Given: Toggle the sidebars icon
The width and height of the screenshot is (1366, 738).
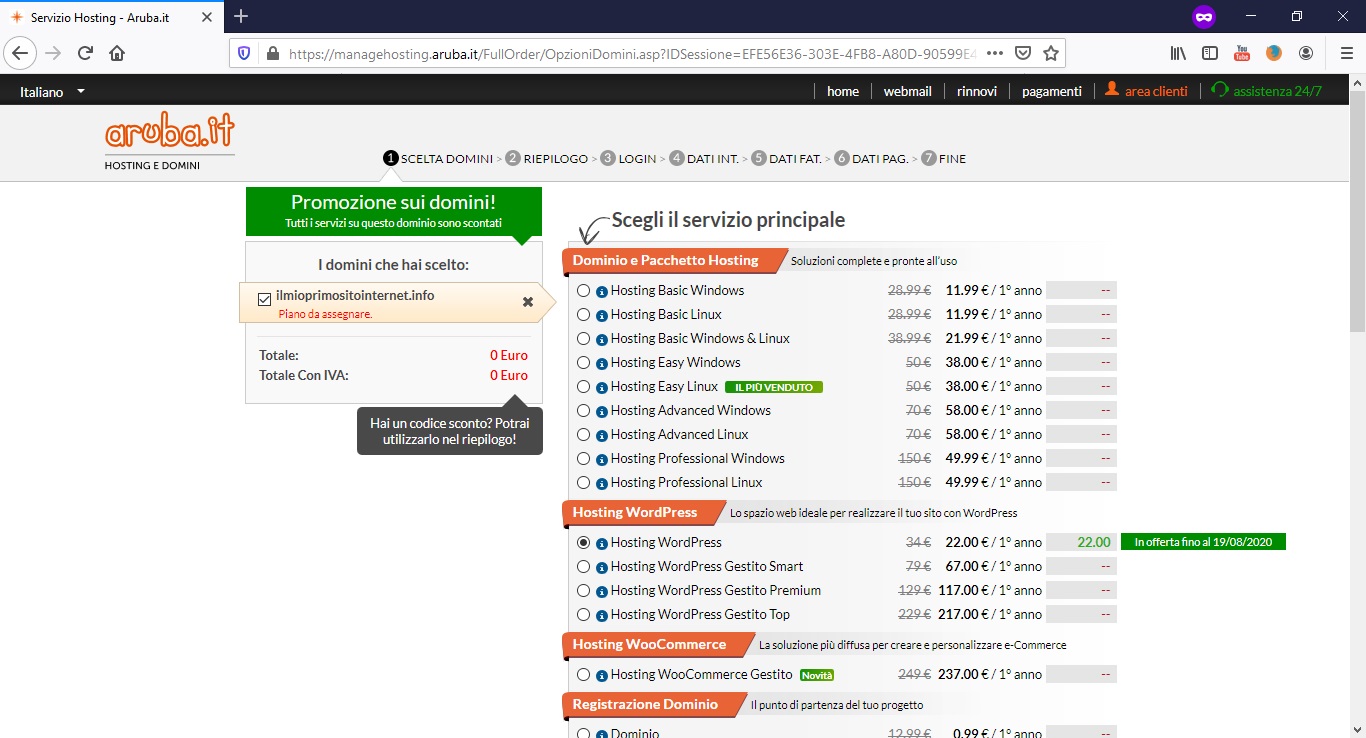Looking at the screenshot, I should click(1210, 53).
